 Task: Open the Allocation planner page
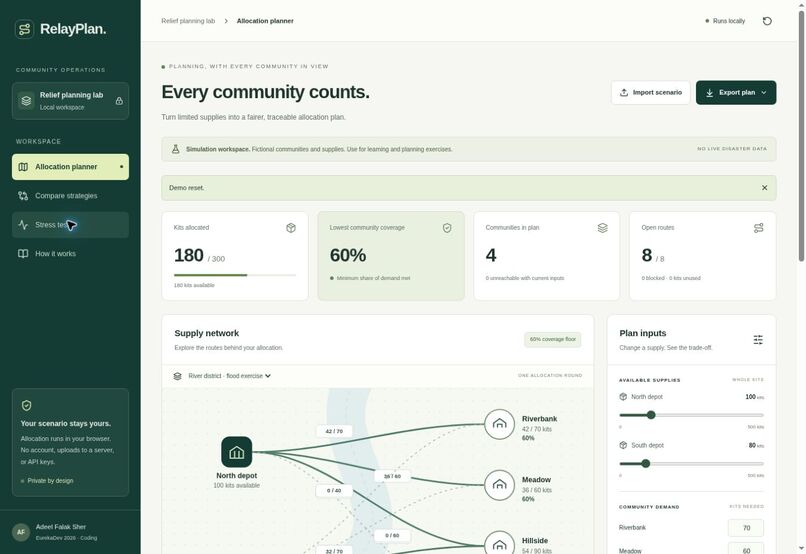70,167
